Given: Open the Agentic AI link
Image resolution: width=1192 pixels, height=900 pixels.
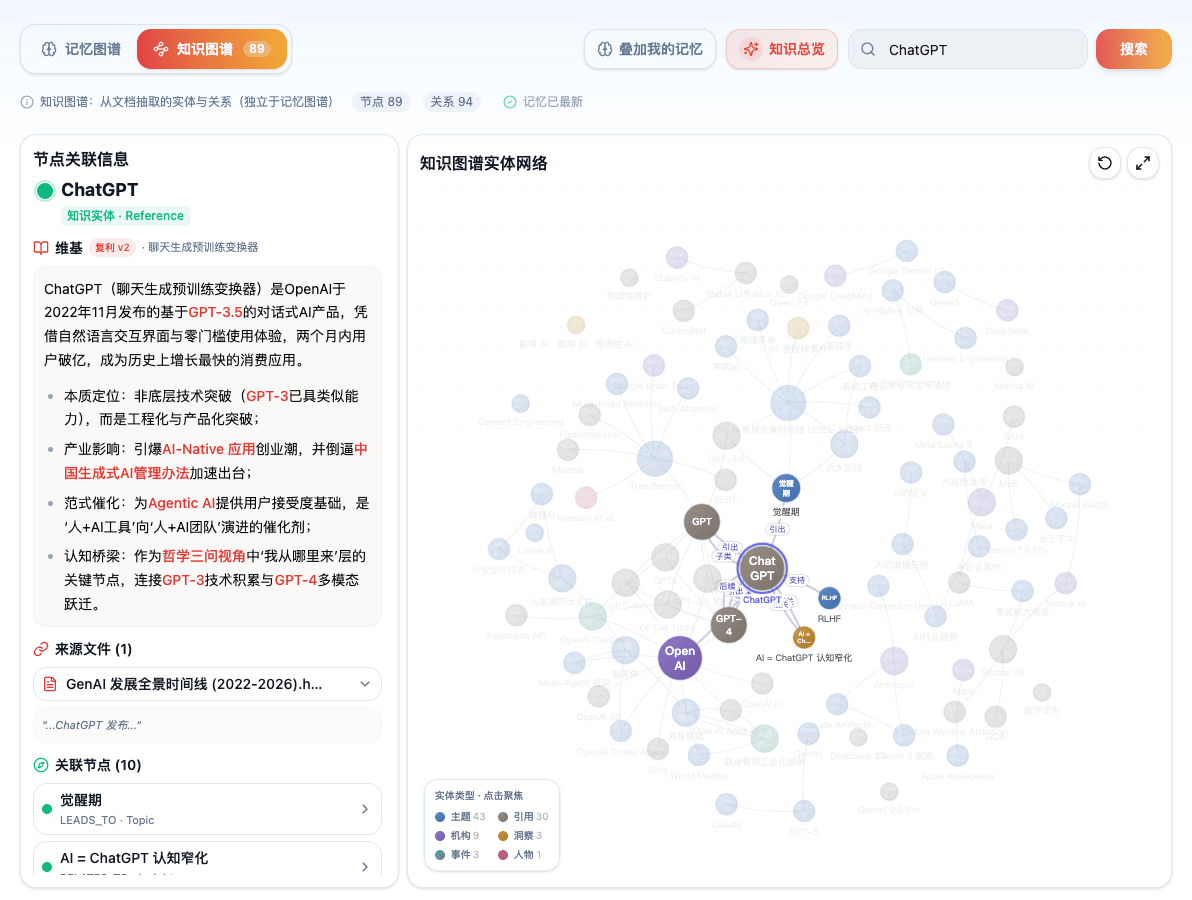Looking at the screenshot, I should tap(182, 503).
